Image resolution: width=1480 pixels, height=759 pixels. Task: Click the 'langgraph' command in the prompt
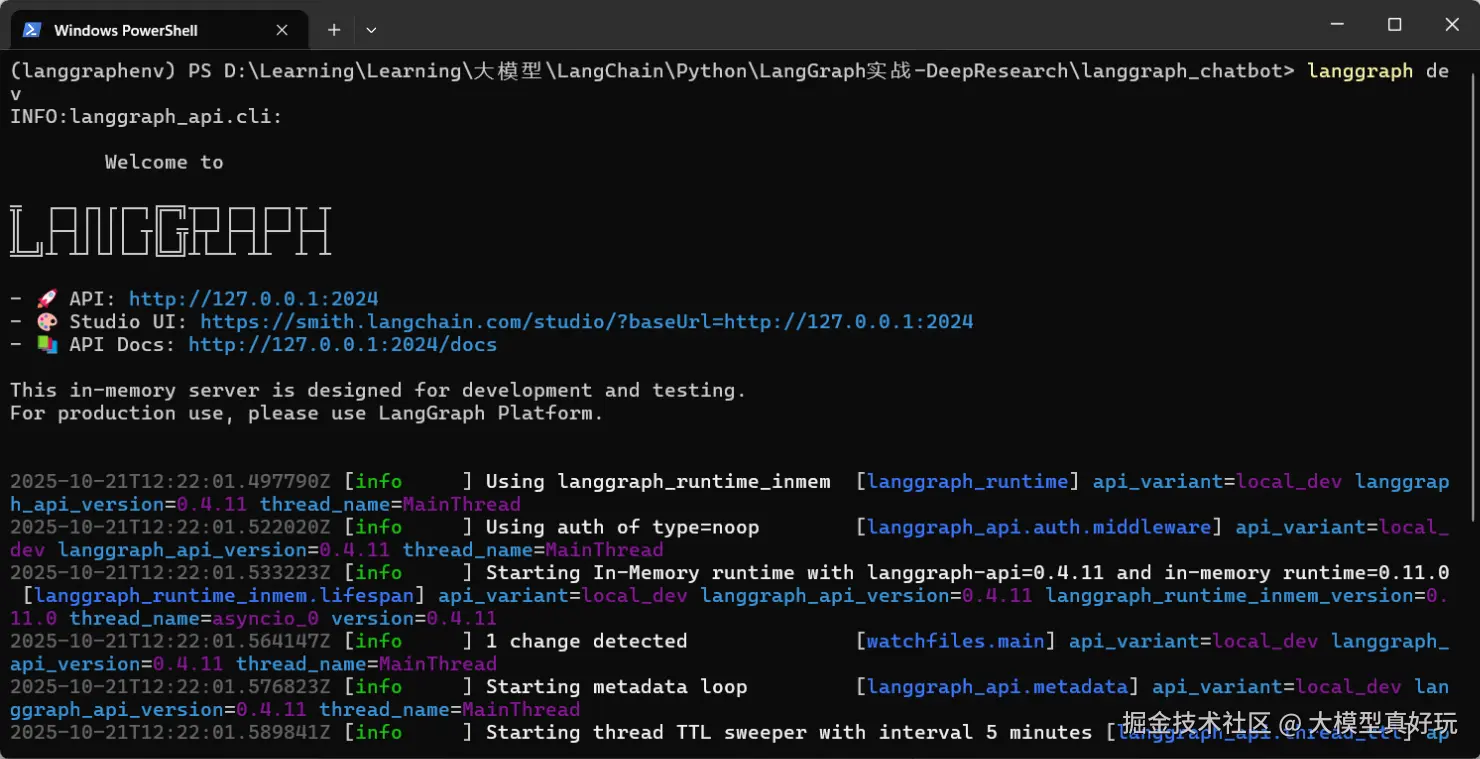[1360, 71]
